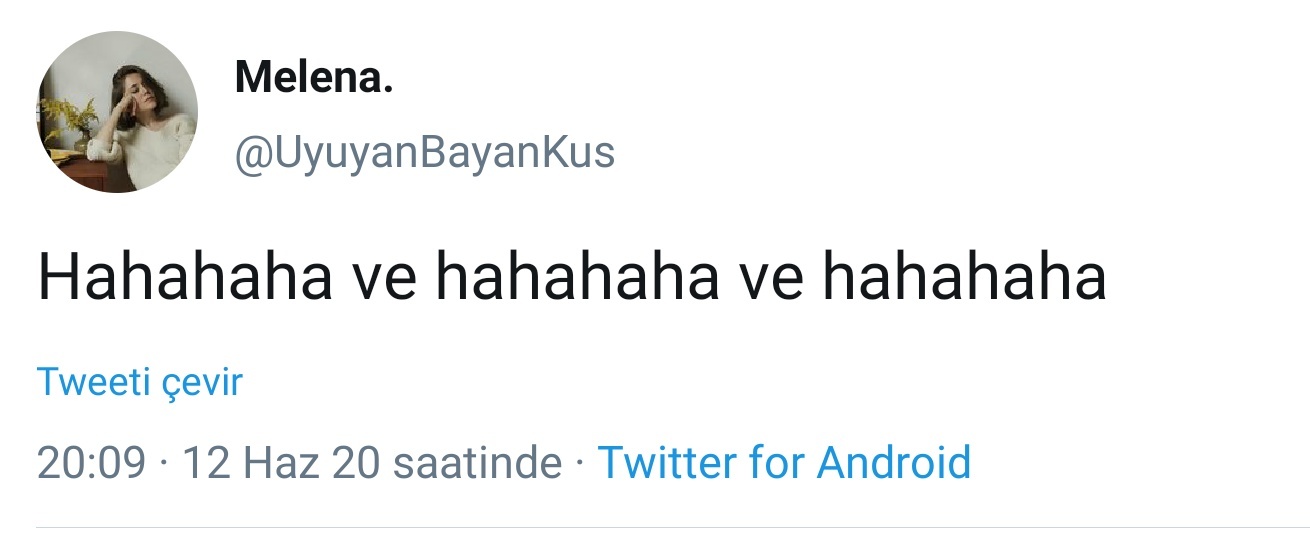This screenshot has height=537, width=1310.
Task: Open the Twitter for Android source link
Action: [x=783, y=463]
